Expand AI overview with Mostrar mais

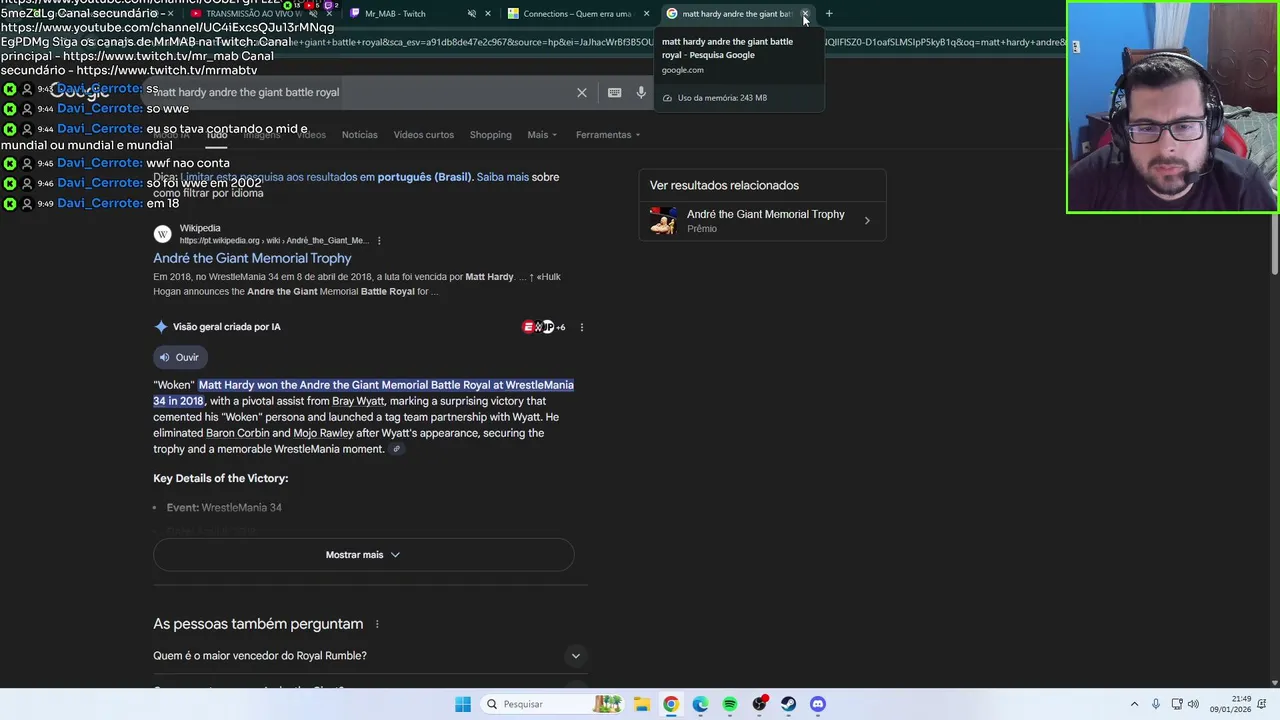[x=363, y=555]
